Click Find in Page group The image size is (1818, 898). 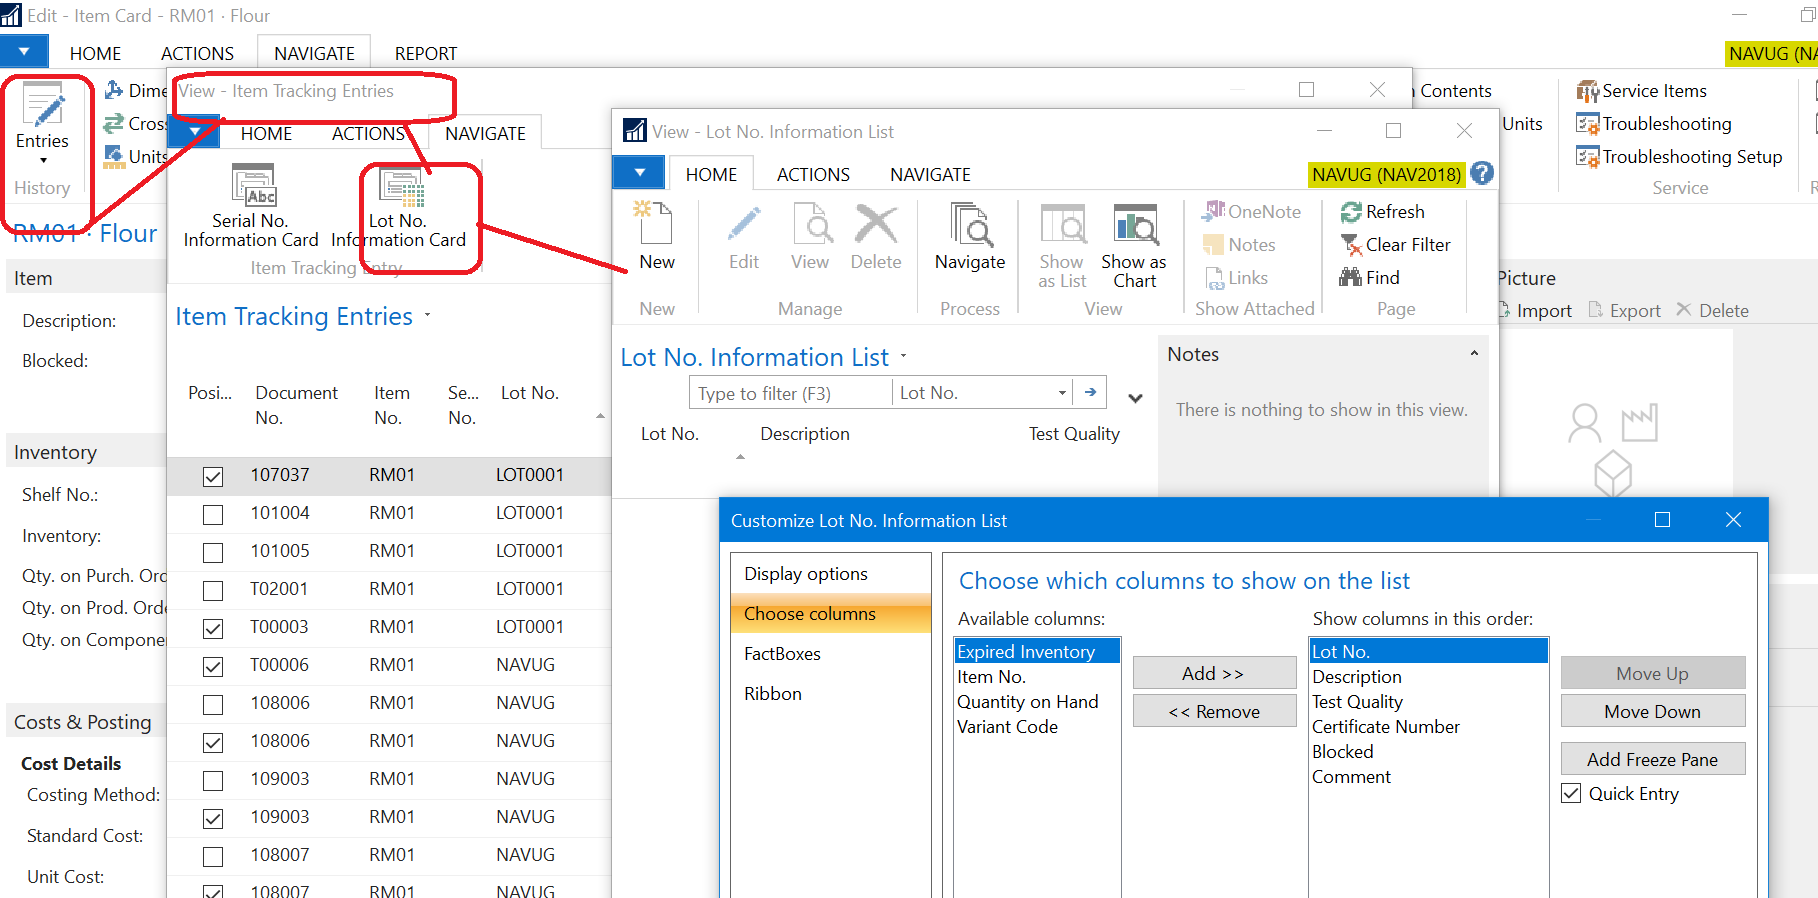1370,277
